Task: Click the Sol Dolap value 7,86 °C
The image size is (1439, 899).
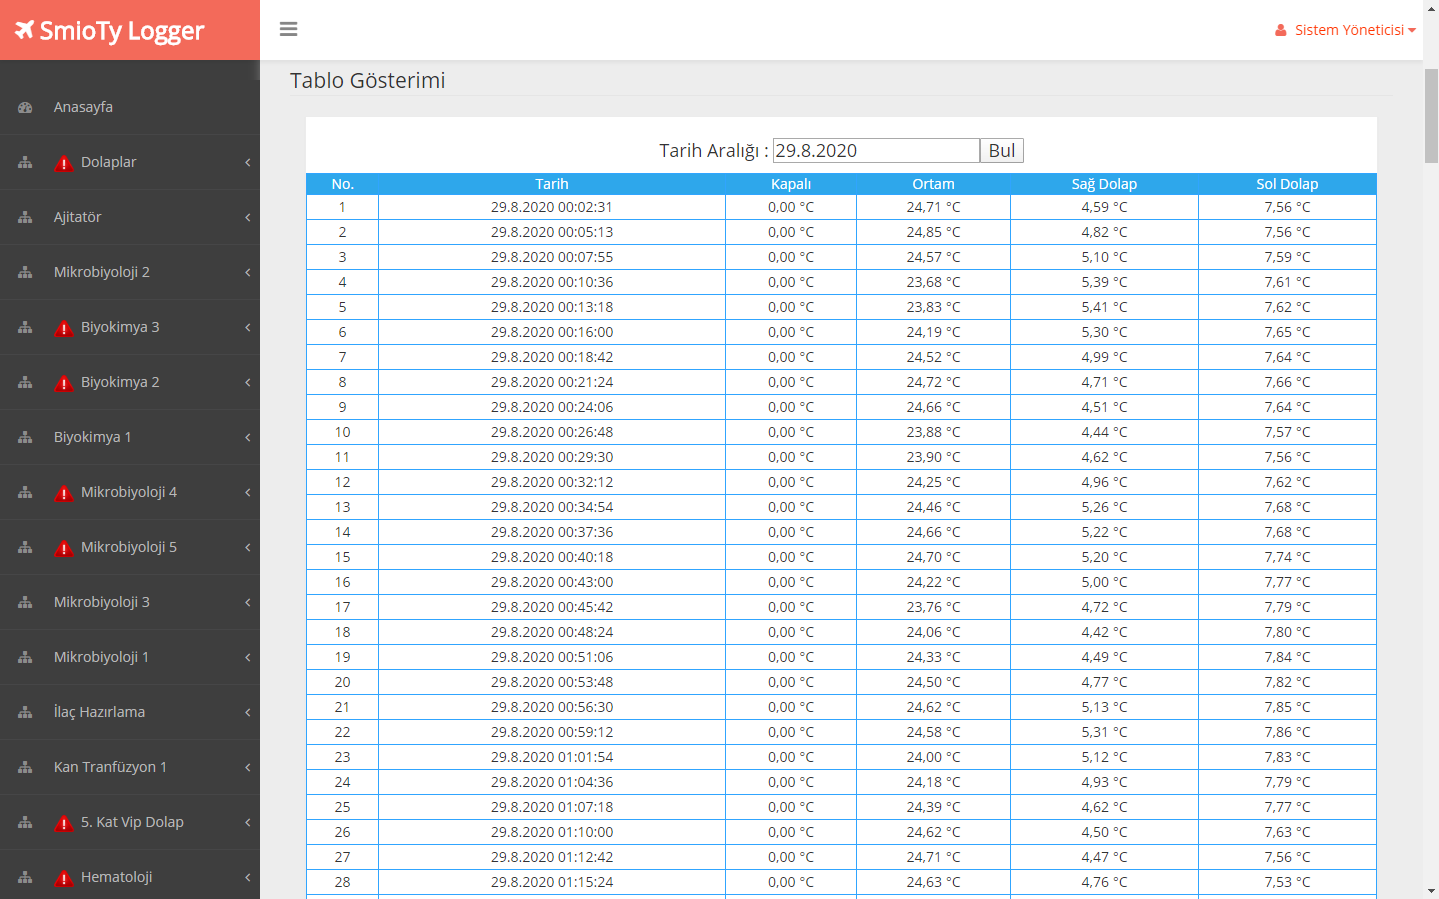Action: pyautogui.click(x=1287, y=732)
